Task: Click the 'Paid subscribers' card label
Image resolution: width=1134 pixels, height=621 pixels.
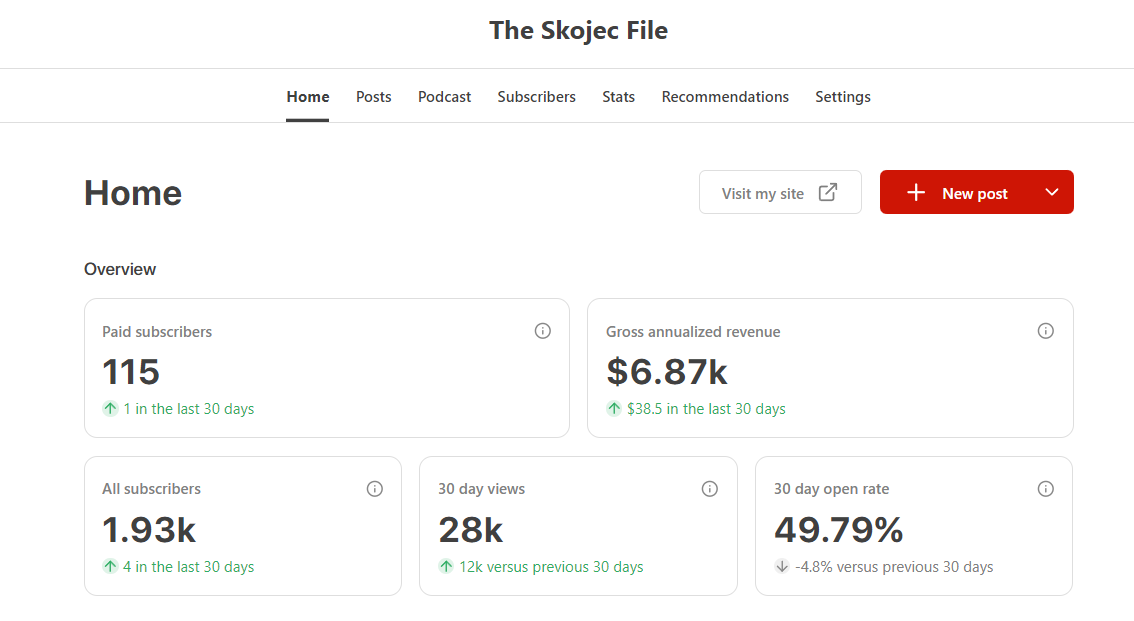Action: [157, 332]
